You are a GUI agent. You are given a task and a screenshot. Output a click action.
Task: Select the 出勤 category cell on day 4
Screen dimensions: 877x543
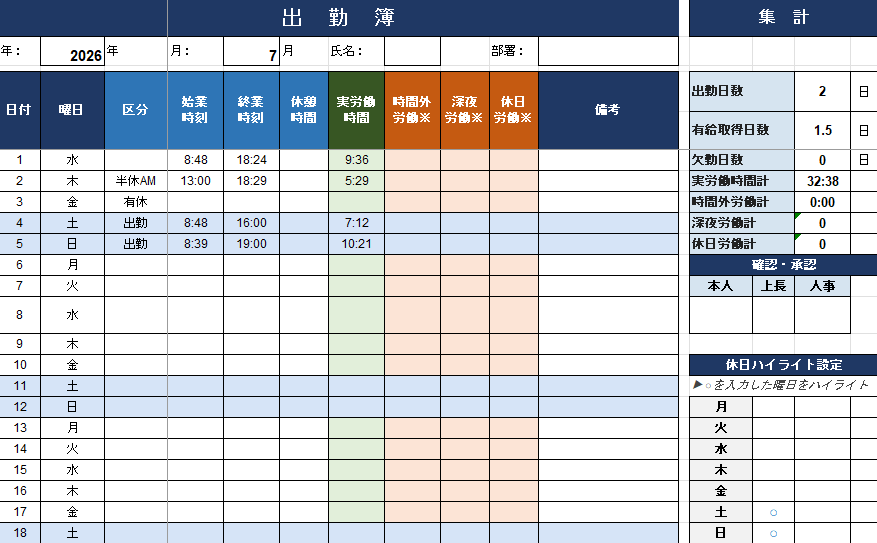[136, 223]
